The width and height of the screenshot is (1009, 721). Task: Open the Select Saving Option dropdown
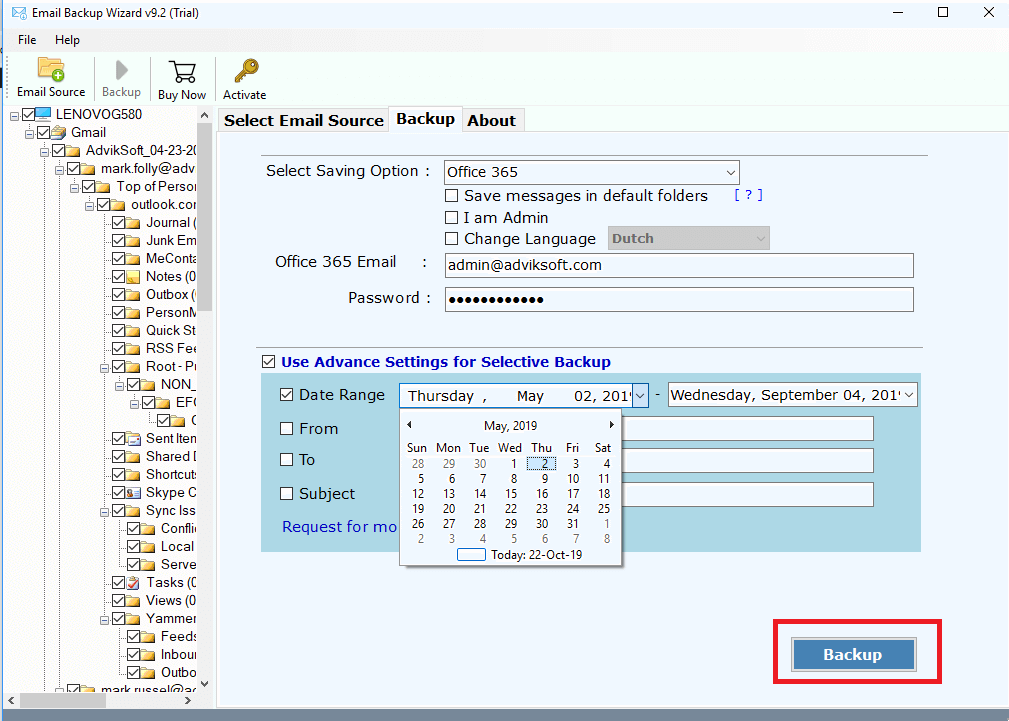[730, 173]
